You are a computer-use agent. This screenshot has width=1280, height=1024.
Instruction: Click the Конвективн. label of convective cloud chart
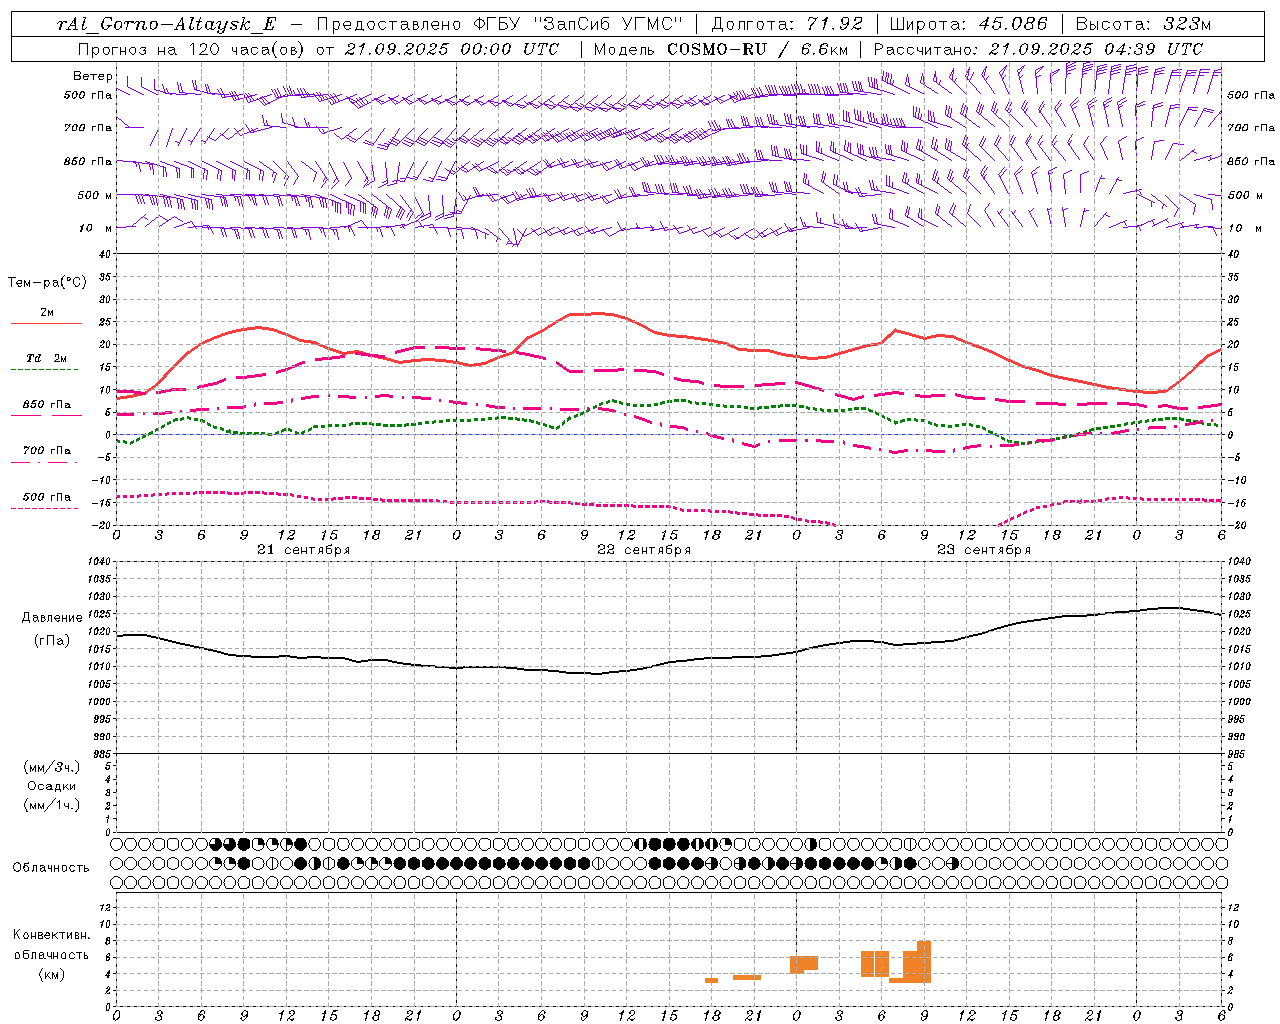(51, 935)
